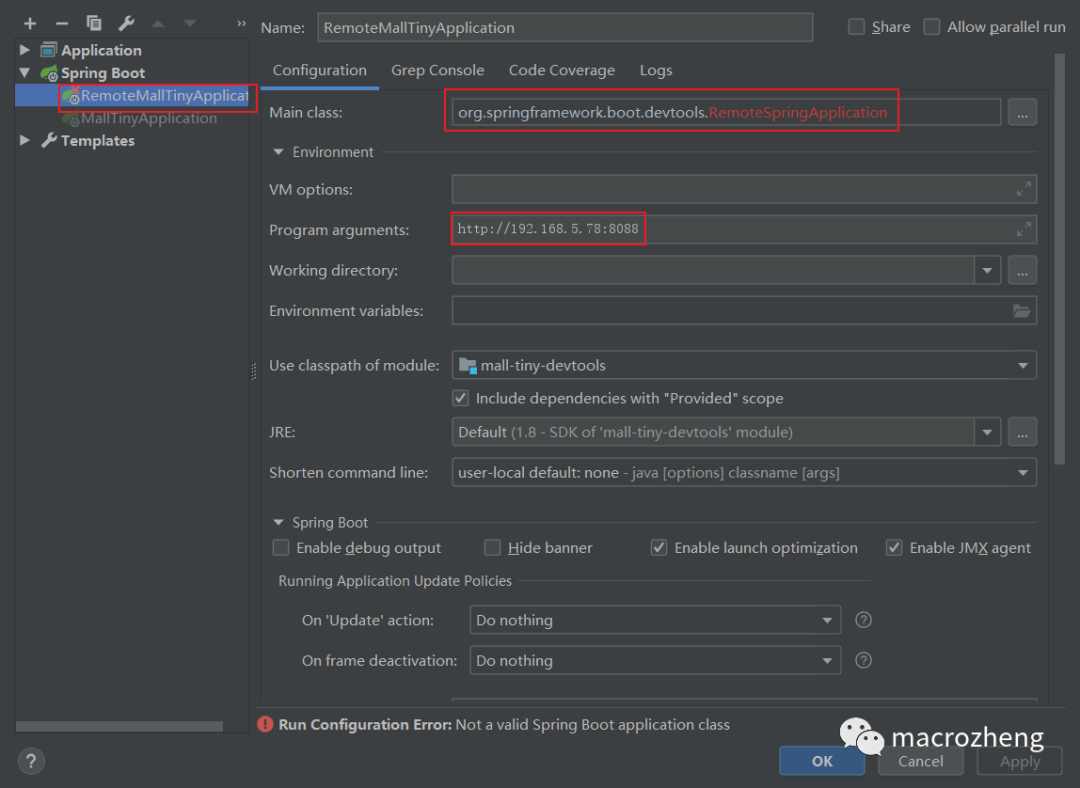
Task: Add a new run configuration with plus icon
Action: pos(30,24)
